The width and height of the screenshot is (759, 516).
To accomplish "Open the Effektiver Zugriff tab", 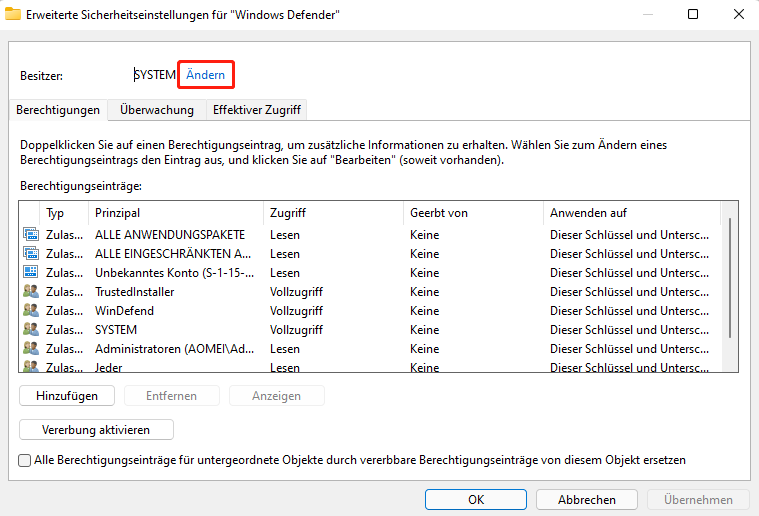I will pos(257,110).
